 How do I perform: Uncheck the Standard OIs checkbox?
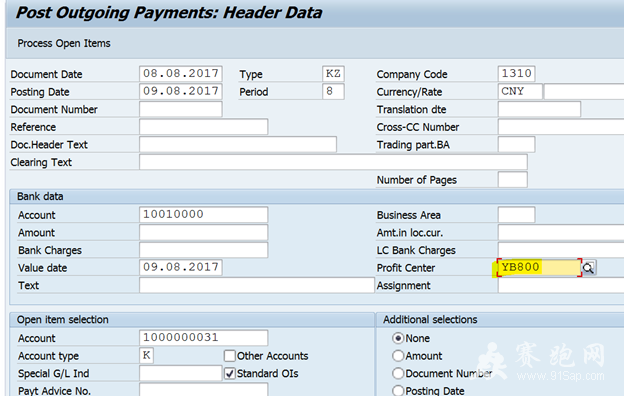coord(230,373)
